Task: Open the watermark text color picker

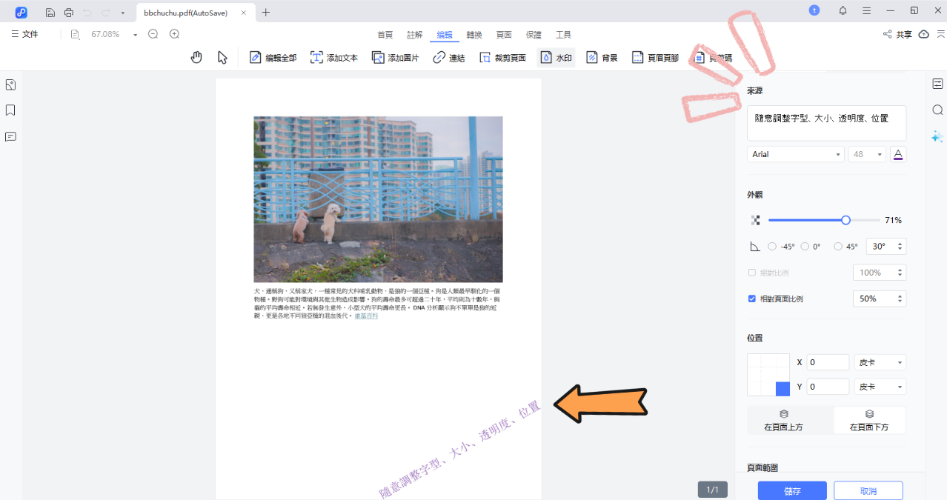Action: pos(898,155)
